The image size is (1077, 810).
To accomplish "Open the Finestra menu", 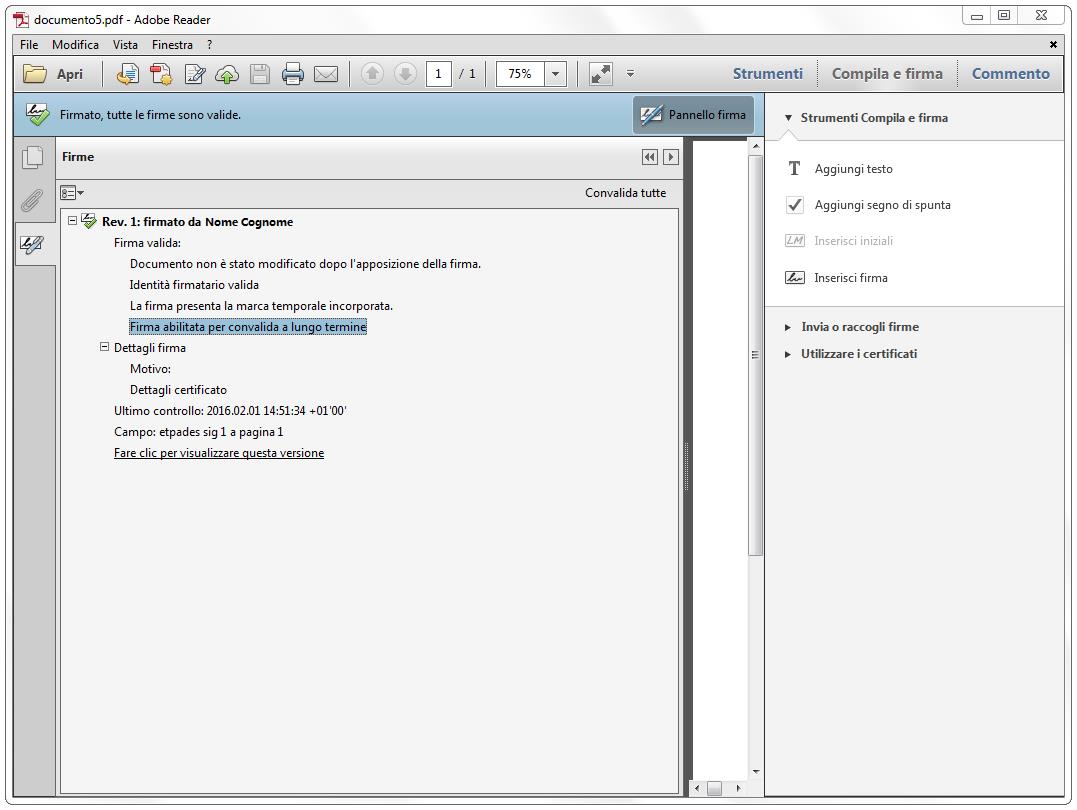I will (x=172, y=45).
